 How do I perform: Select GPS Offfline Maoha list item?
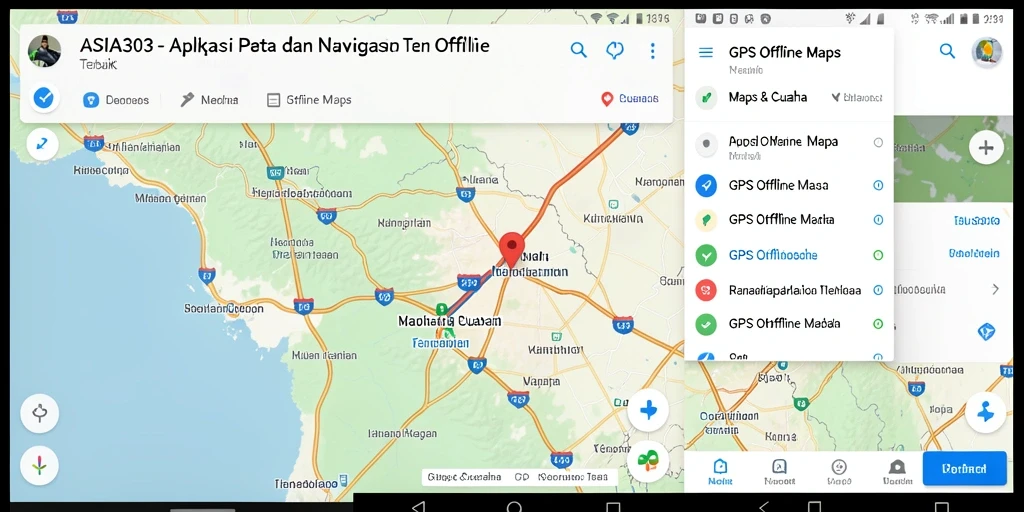point(788,220)
